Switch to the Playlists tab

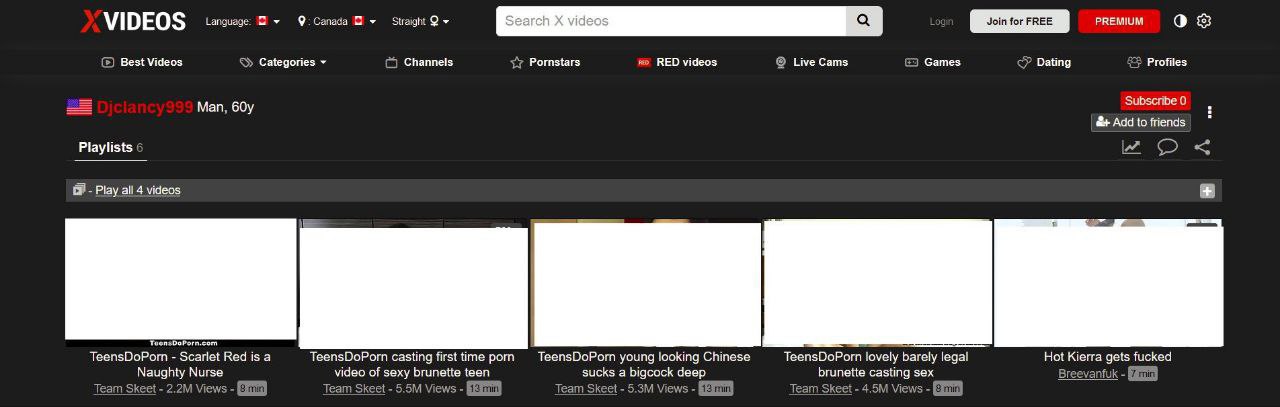click(106, 147)
